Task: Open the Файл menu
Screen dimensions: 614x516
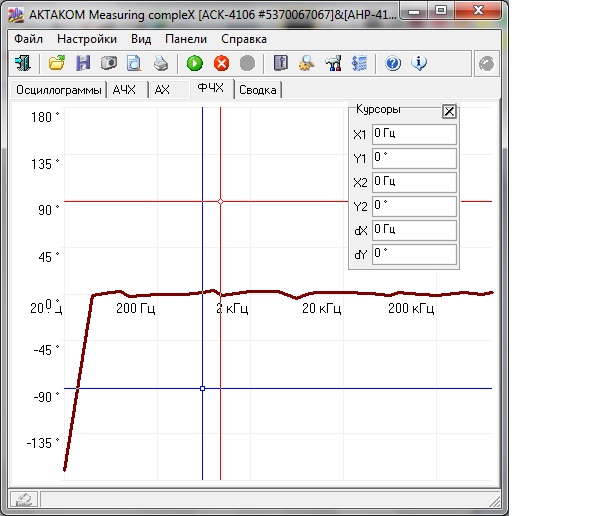Action: point(28,39)
